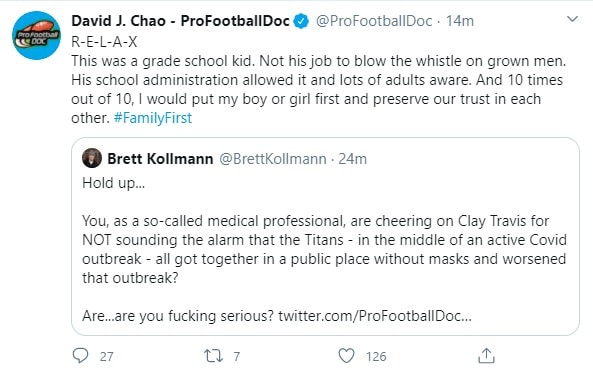Expand the tweet options chevron
The image size is (593, 372).
(572, 19)
